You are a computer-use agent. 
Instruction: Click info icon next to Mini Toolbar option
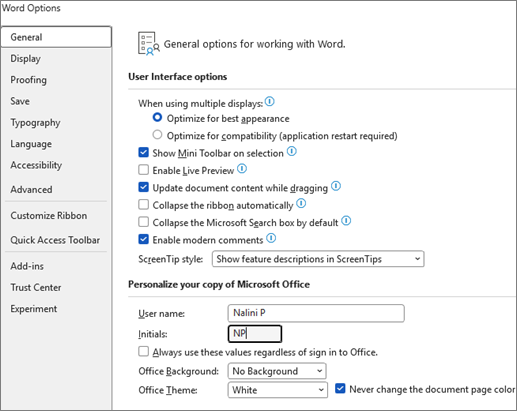point(292,151)
